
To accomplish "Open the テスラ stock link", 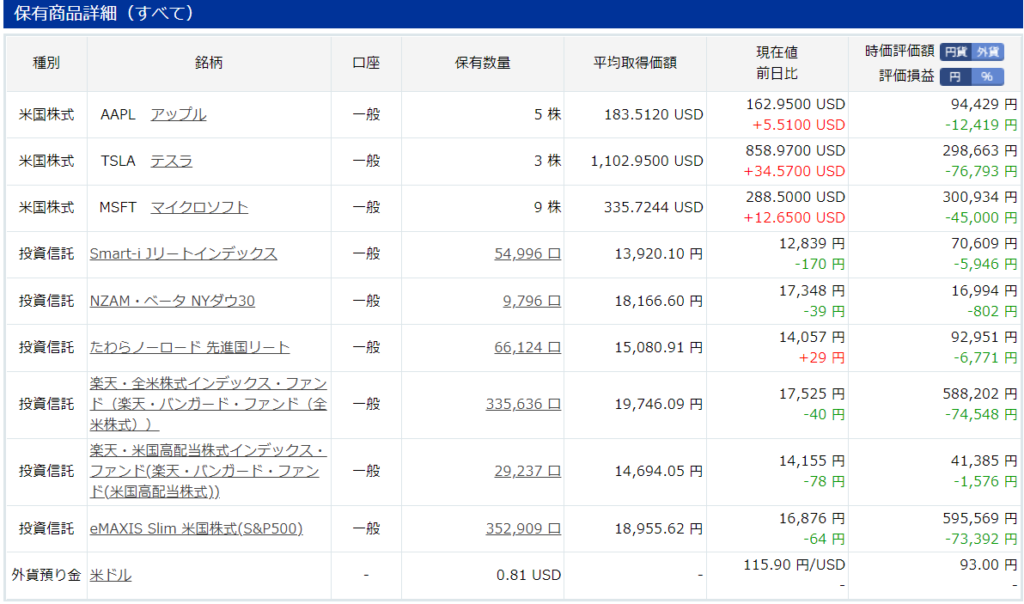I will (171, 161).
